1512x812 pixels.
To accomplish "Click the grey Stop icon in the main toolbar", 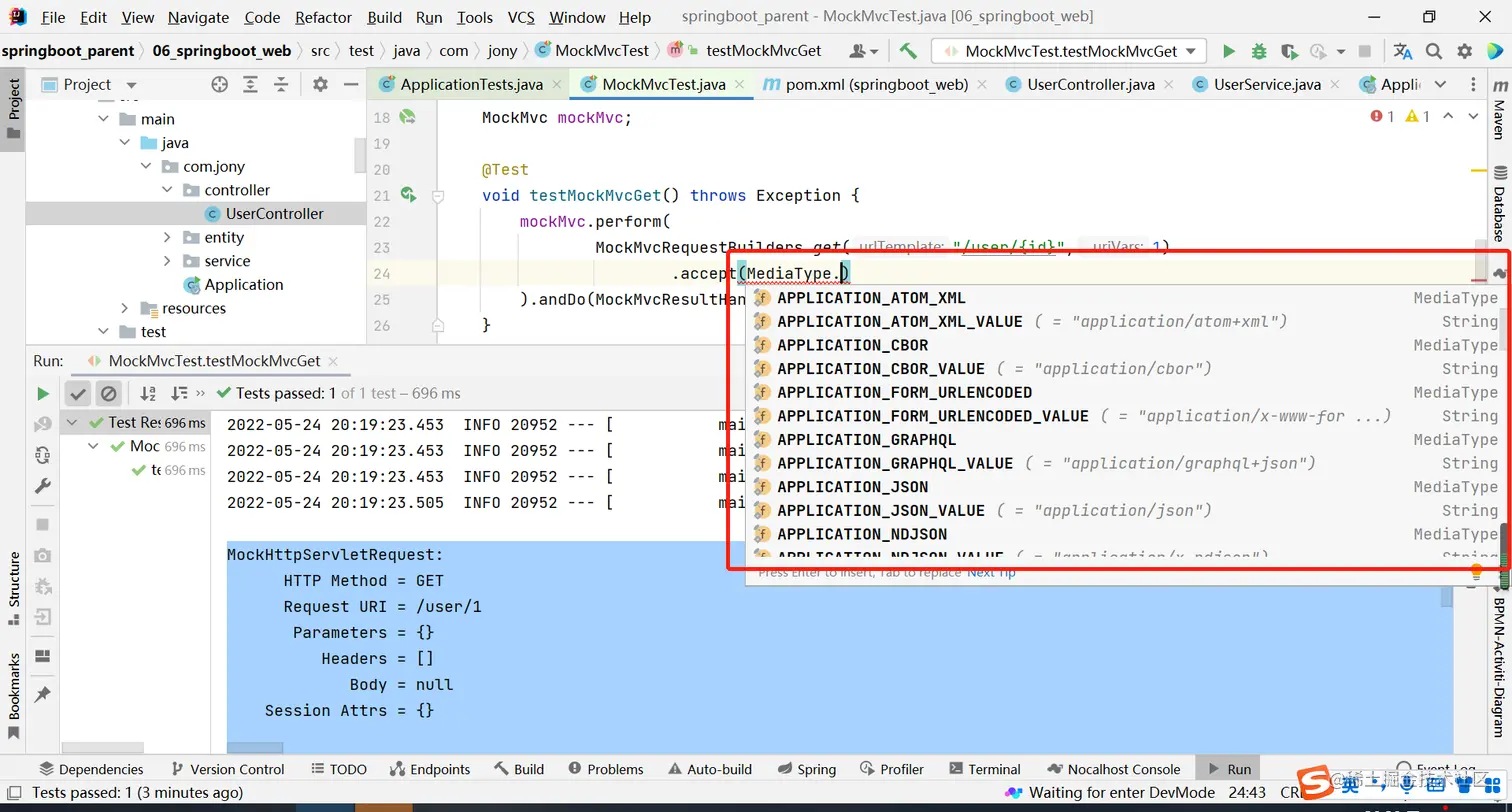I will [x=1365, y=51].
